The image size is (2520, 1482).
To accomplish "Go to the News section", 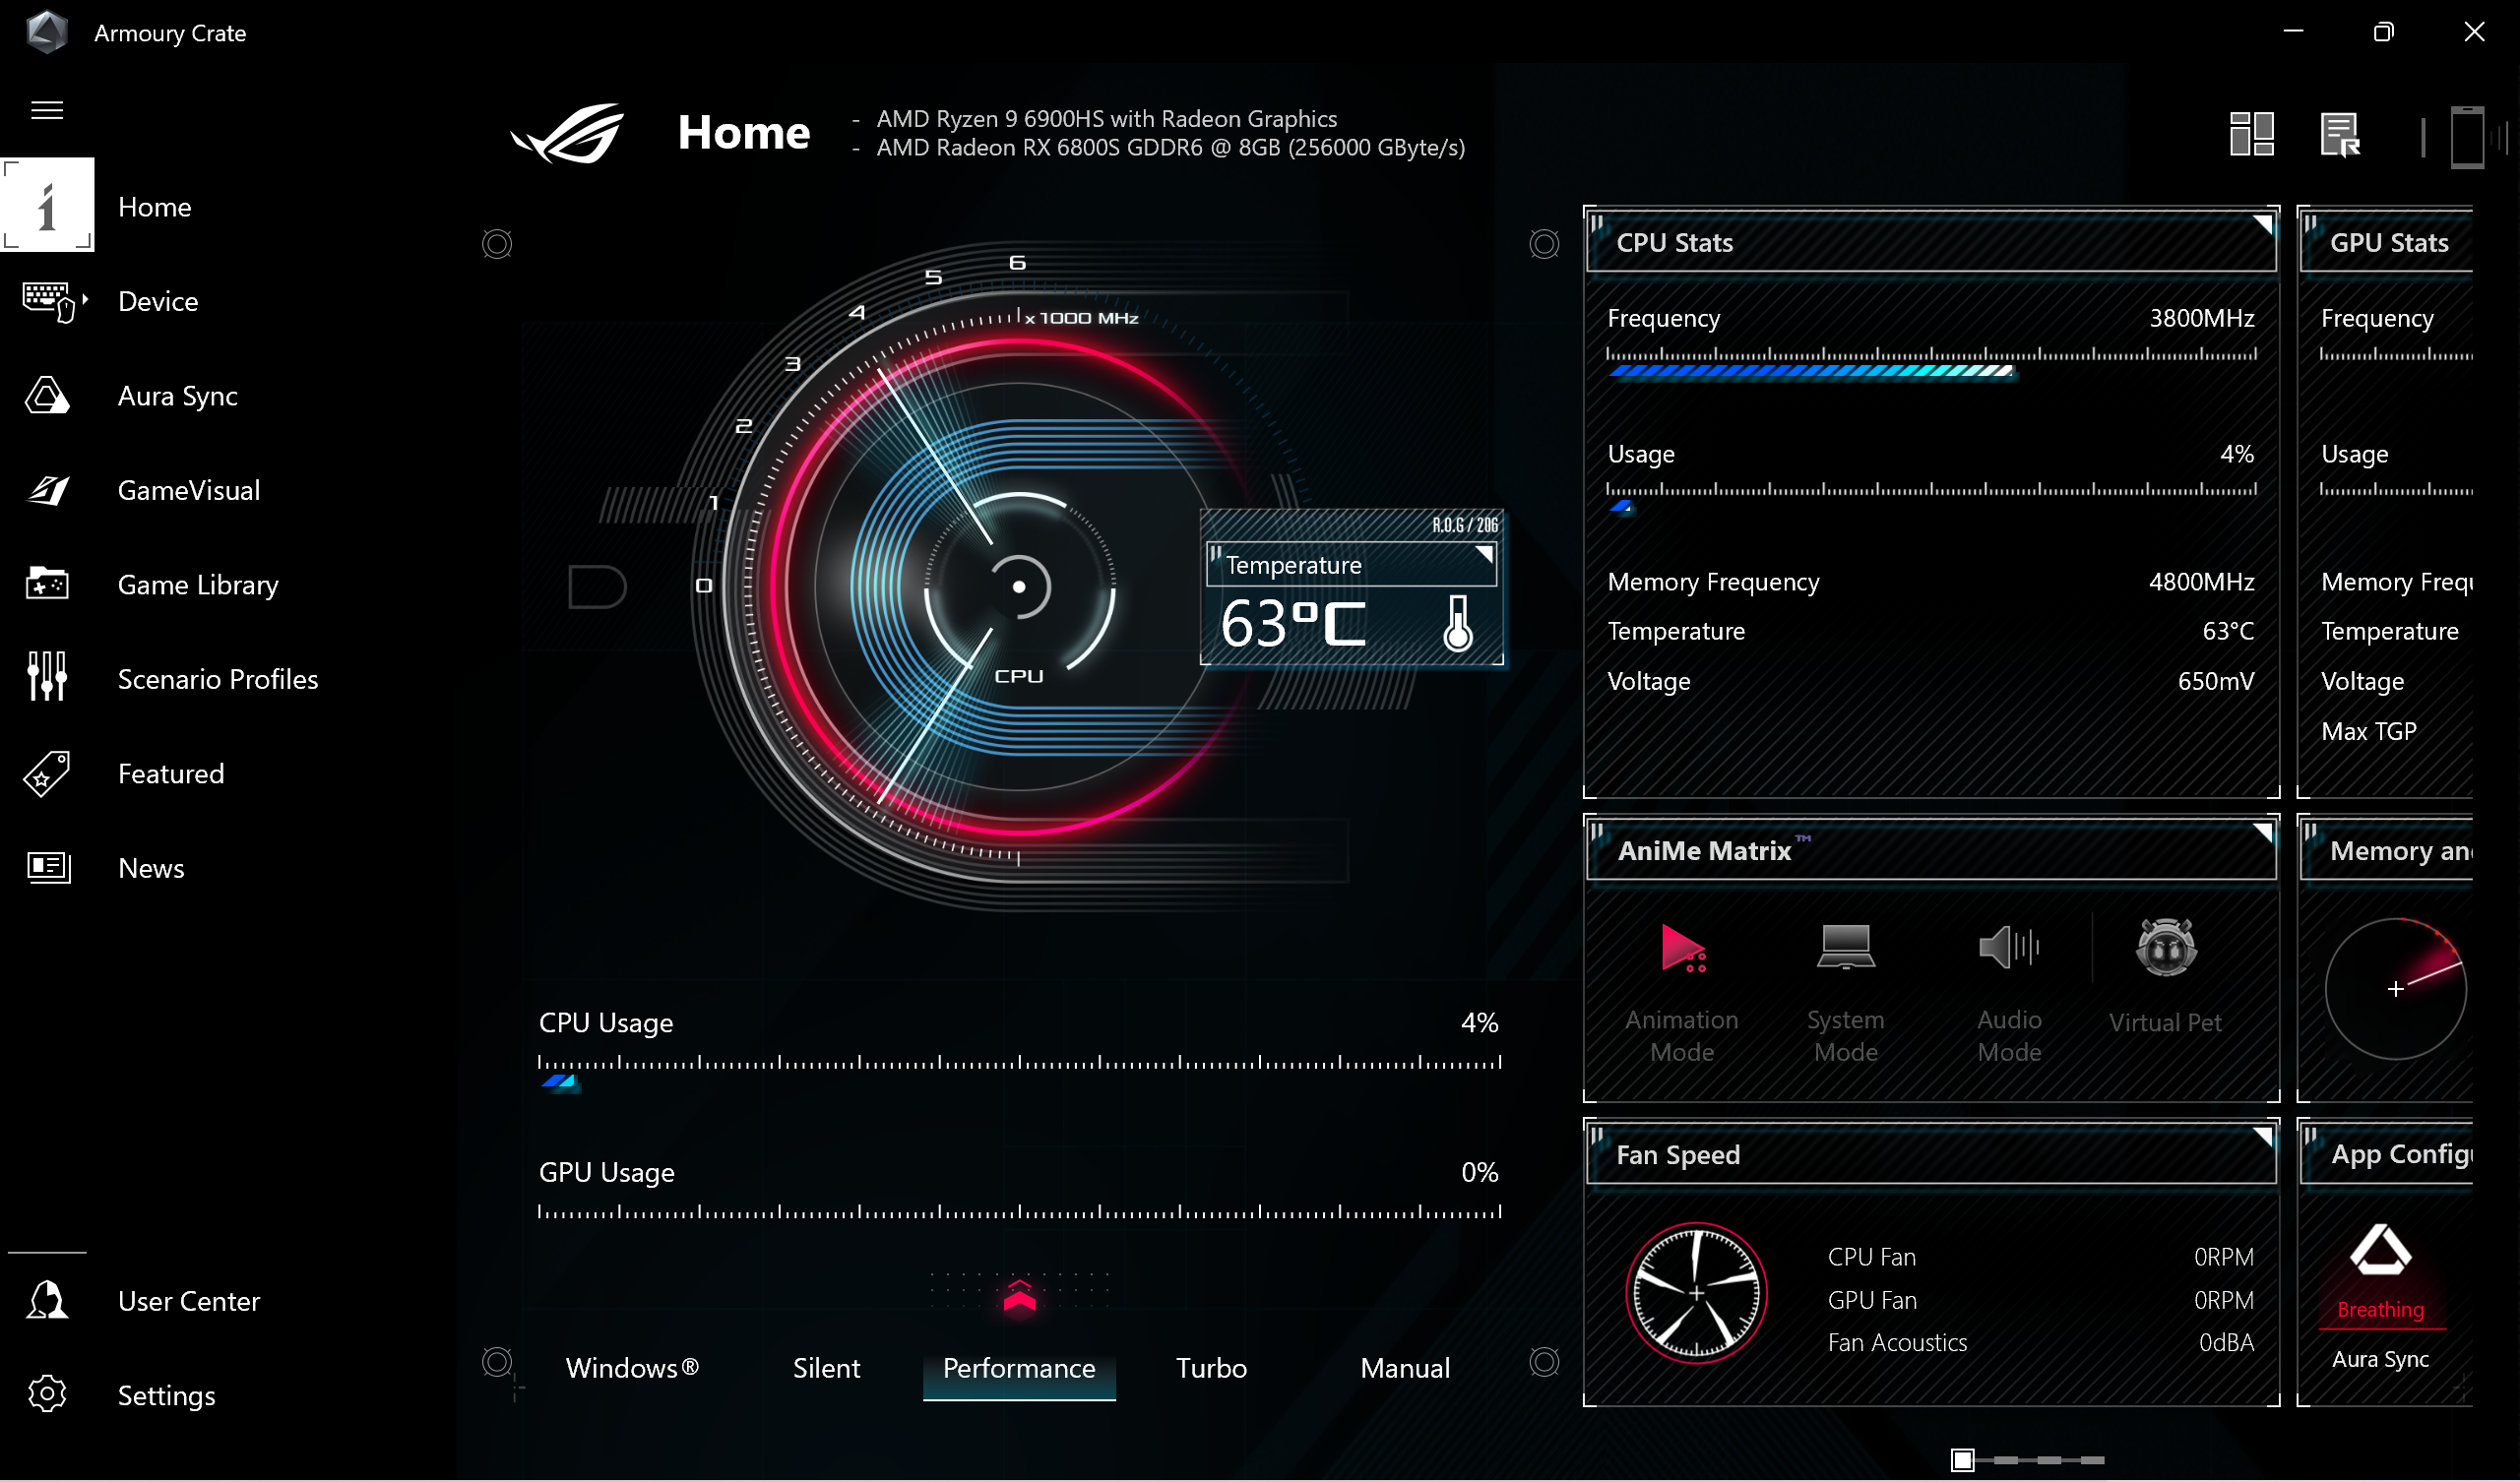I will tap(151, 868).
